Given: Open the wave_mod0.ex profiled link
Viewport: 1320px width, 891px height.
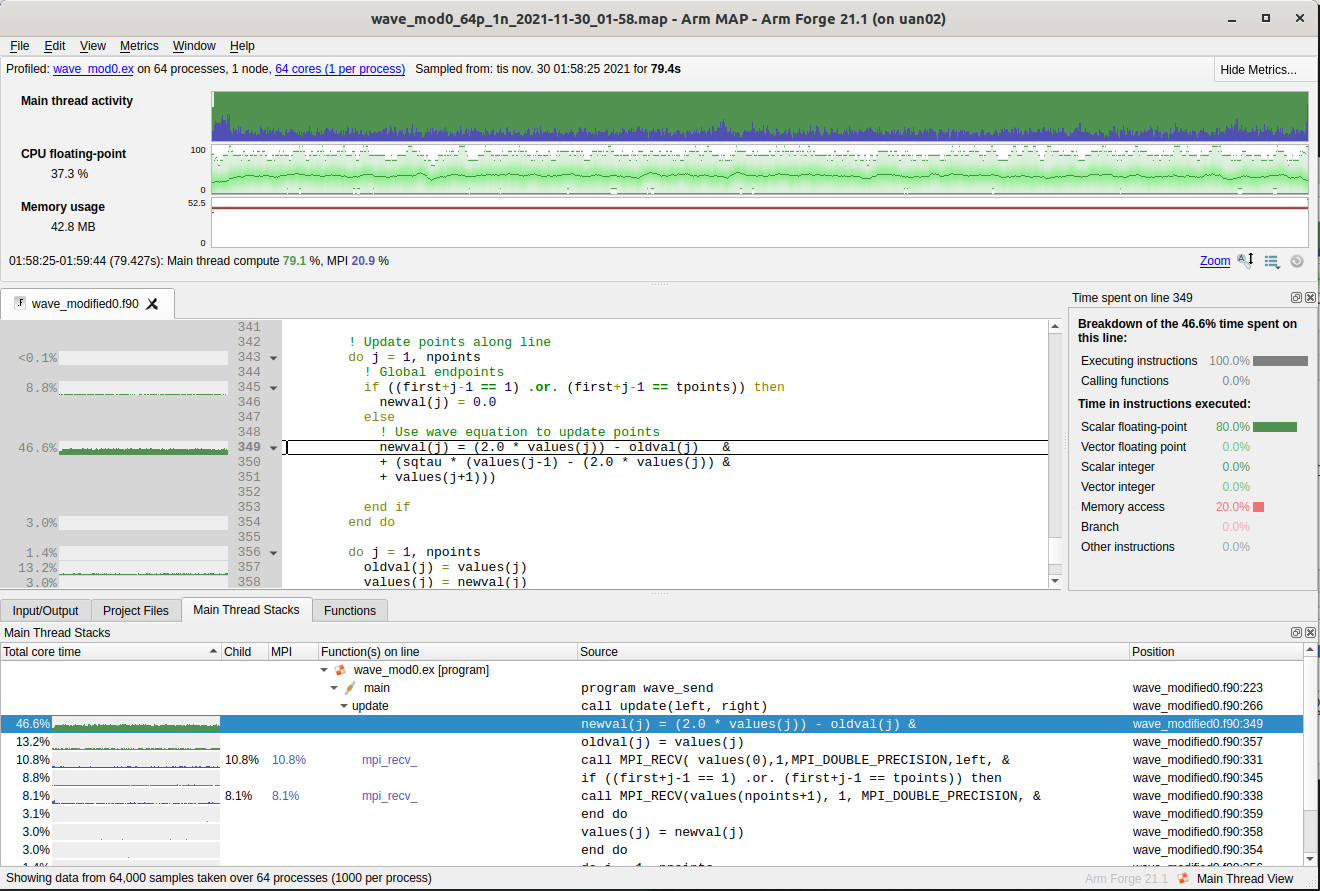Looking at the screenshot, I should (93, 69).
